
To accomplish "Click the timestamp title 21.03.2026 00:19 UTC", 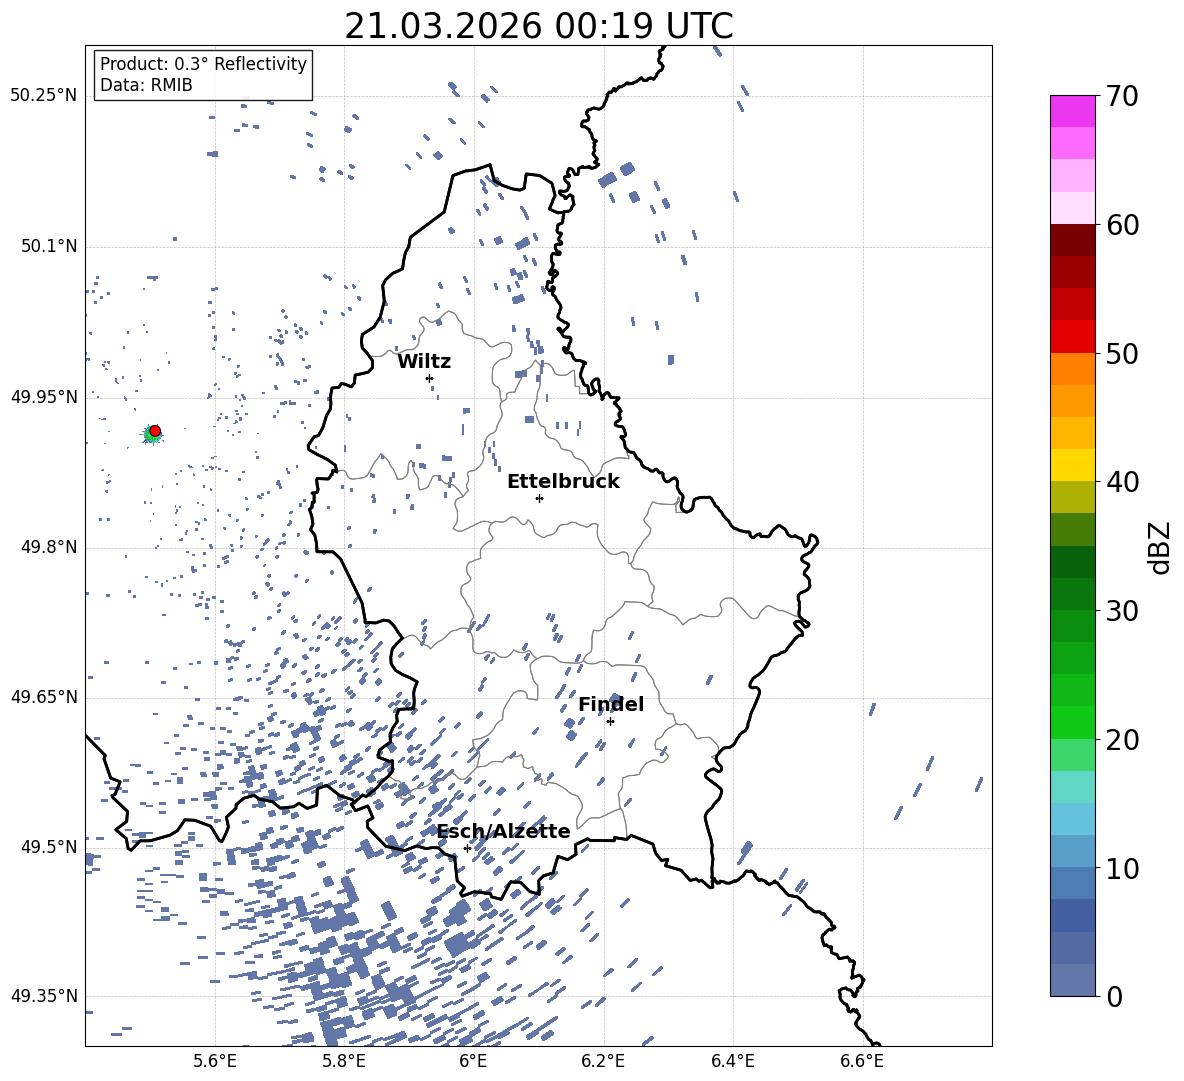I will click(539, 26).
